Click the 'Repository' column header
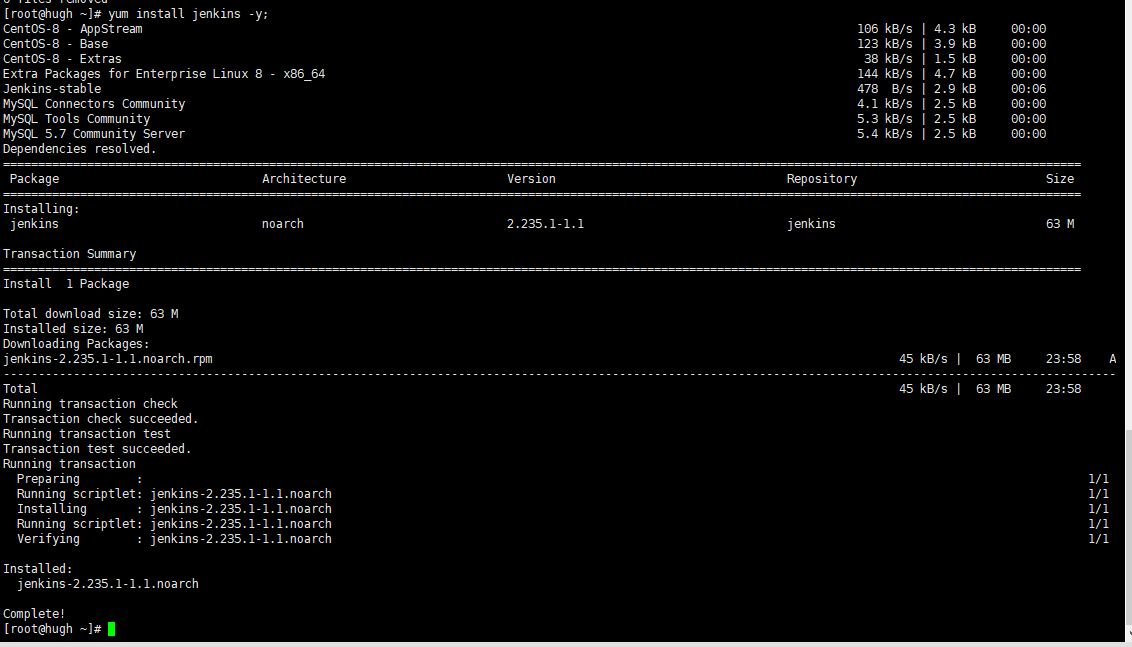The height and width of the screenshot is (647, 1132). coord(822,179)
